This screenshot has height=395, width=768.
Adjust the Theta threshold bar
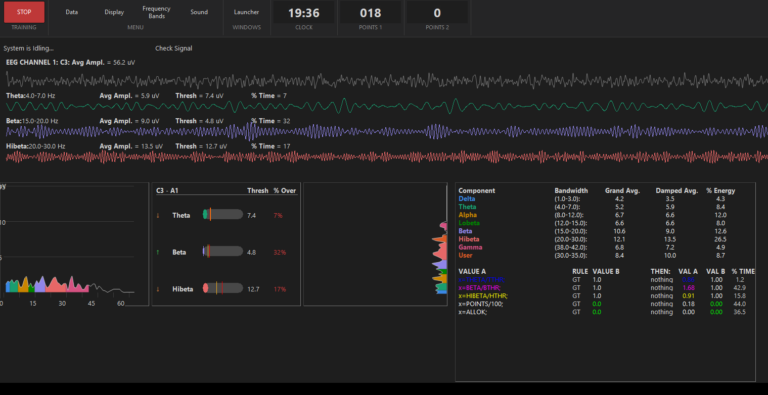tap(223, 215)
